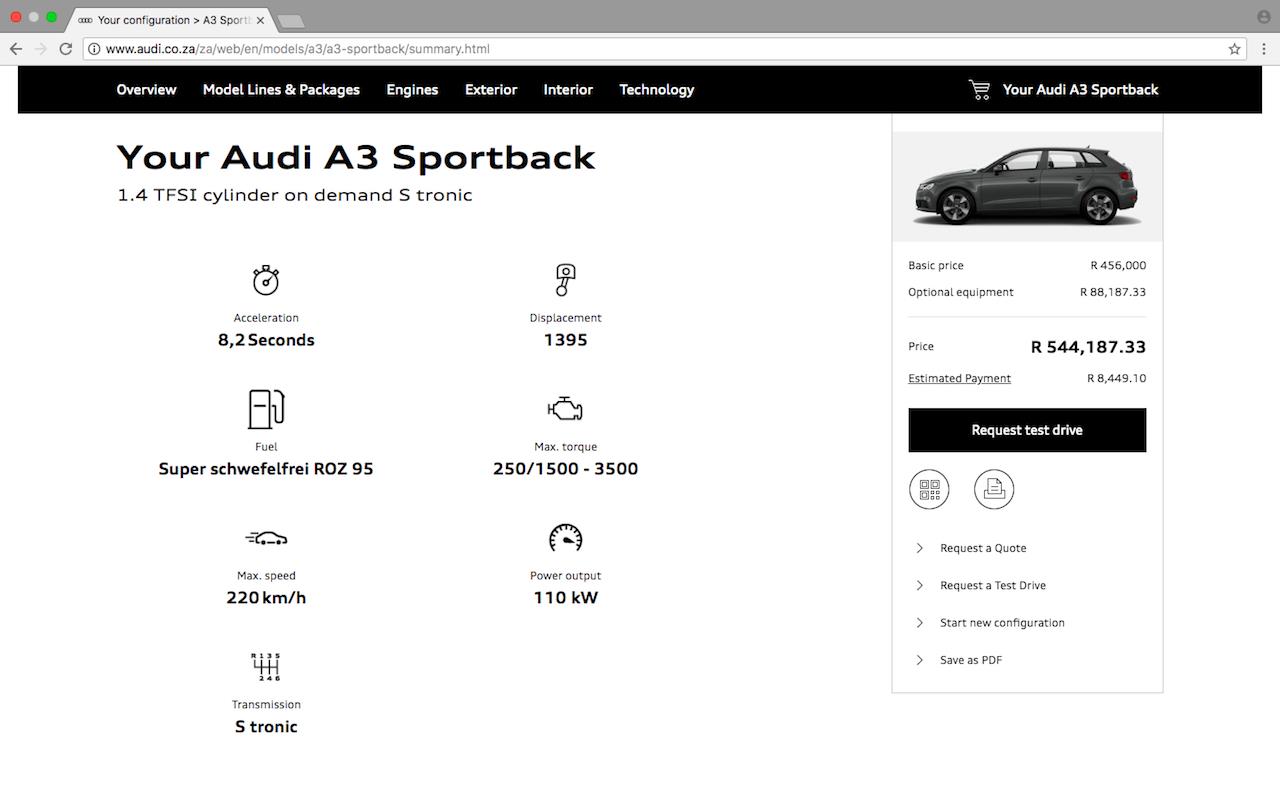Click the 8,2 Seconds value
The height and width of the screenshot is (800, 1280).
[266, 340]
